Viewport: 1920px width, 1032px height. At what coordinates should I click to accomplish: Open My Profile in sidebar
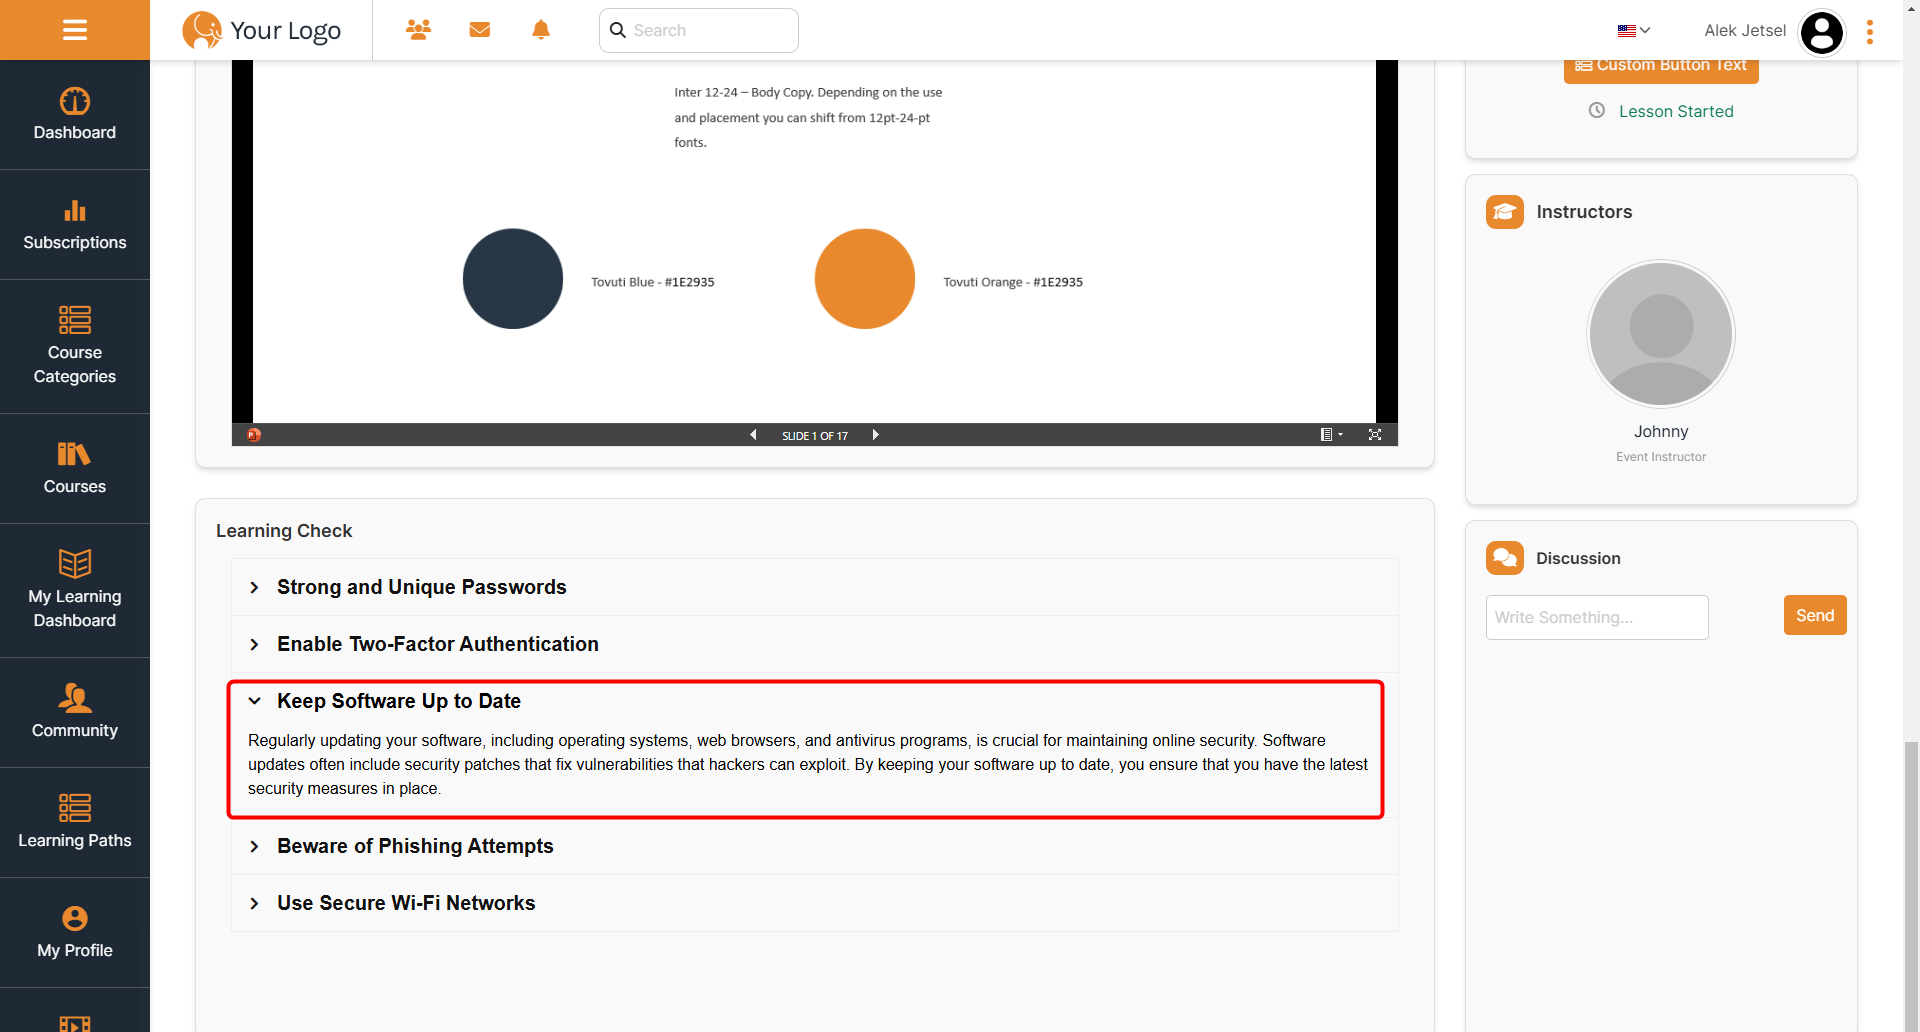point(75,933)
